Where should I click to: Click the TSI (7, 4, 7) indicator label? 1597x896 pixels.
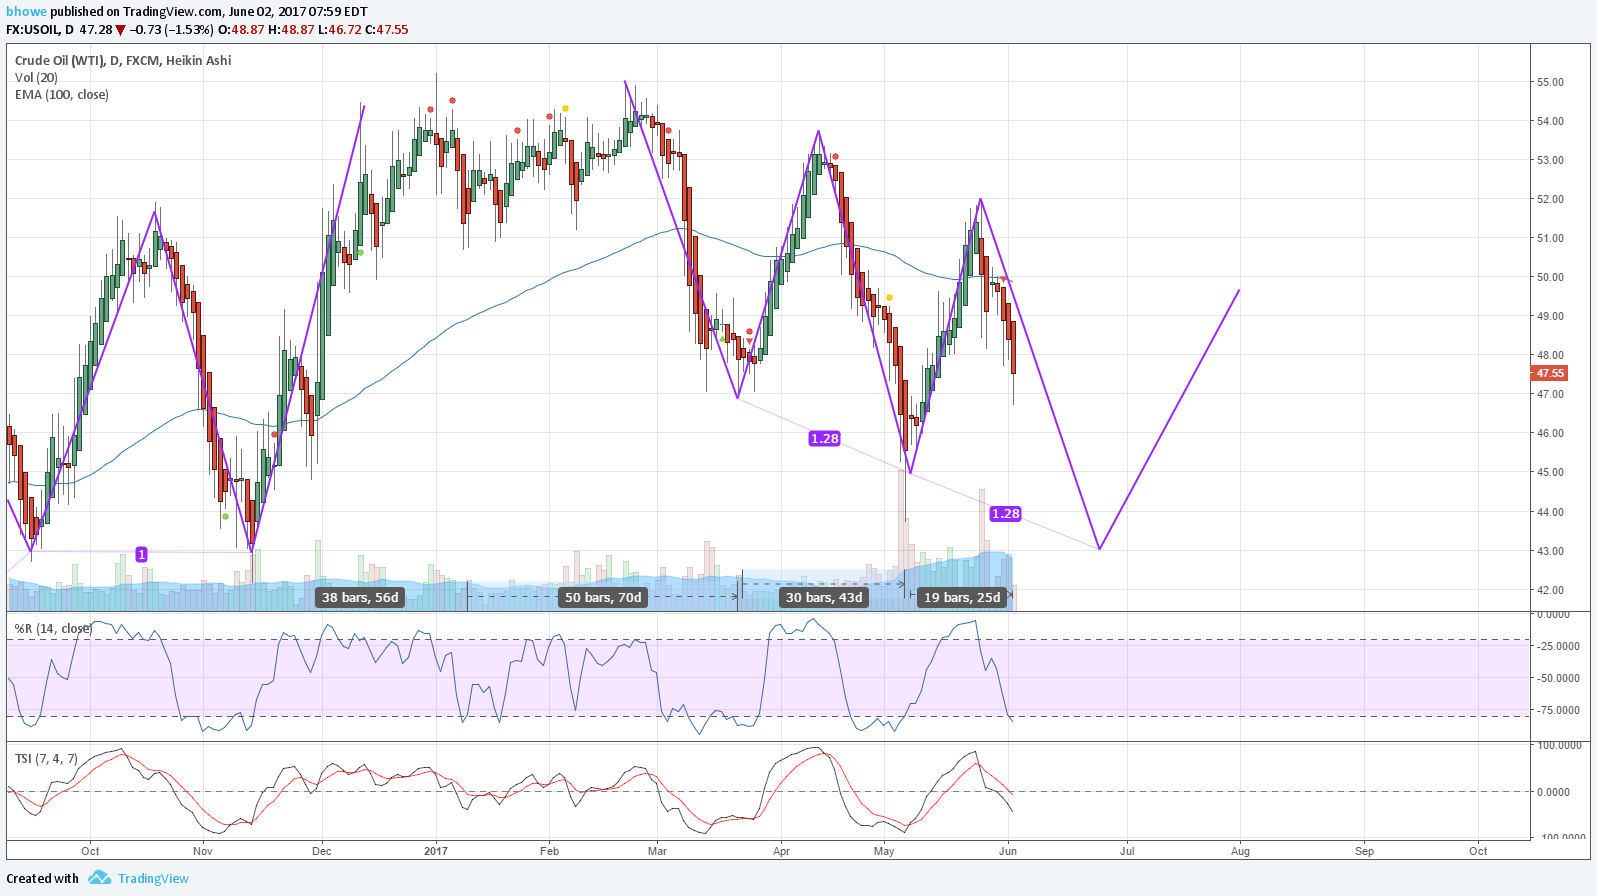(x=46, y=759)
